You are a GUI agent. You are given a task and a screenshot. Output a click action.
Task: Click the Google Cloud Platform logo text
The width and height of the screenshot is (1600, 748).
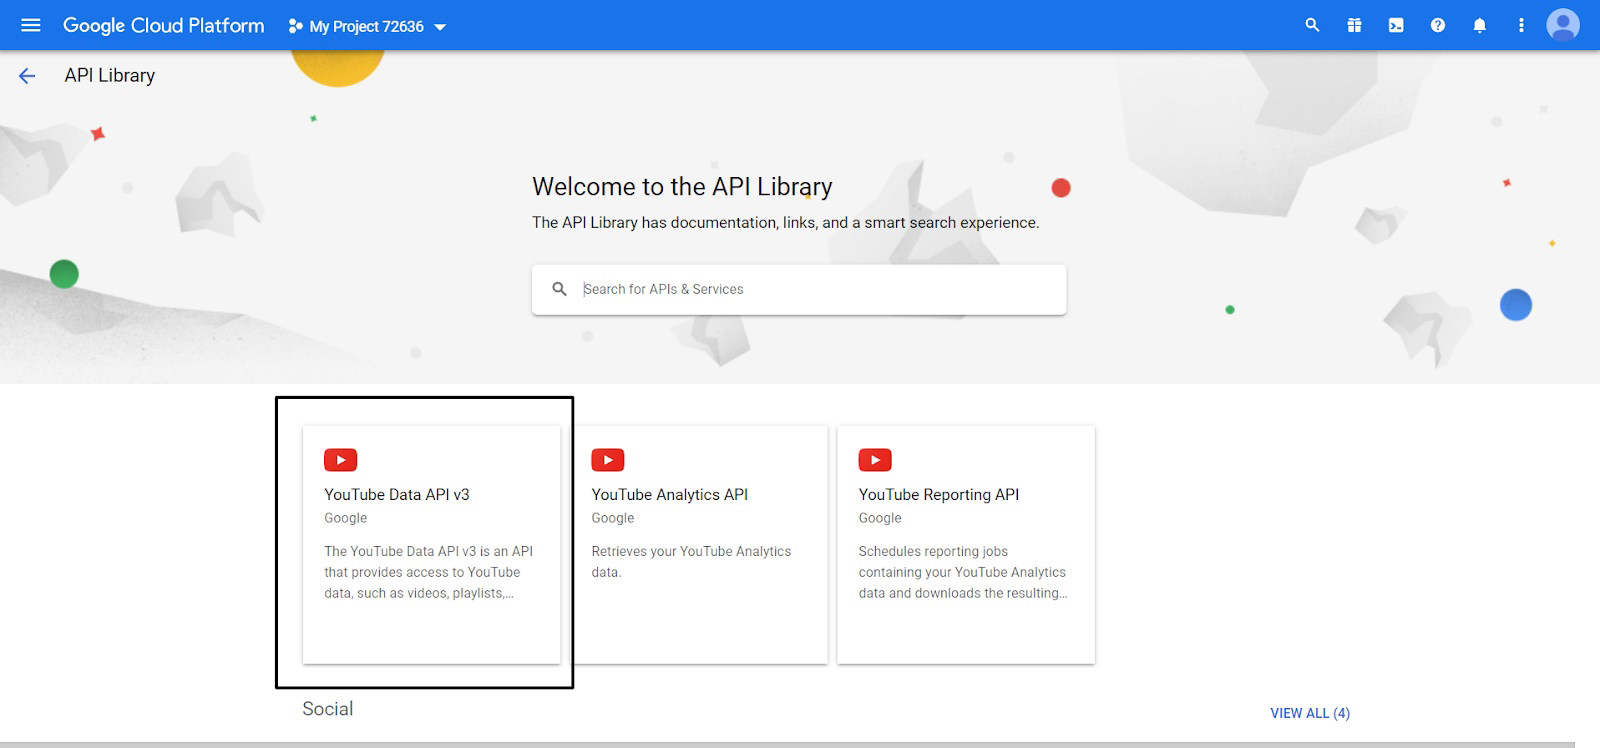pos(164,26)
